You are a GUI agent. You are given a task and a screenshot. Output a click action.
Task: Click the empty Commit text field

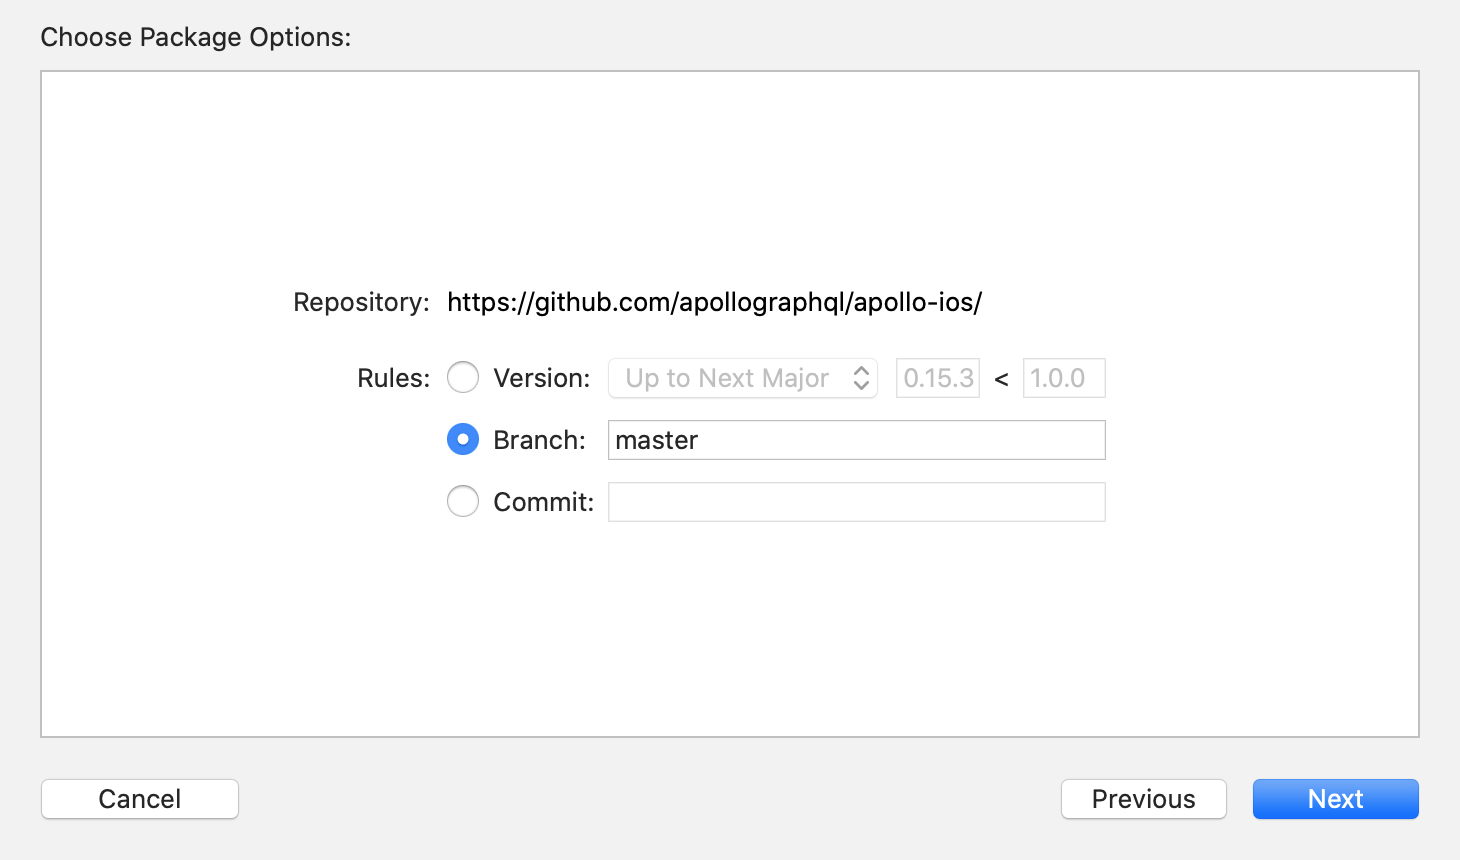pos(857,502)
